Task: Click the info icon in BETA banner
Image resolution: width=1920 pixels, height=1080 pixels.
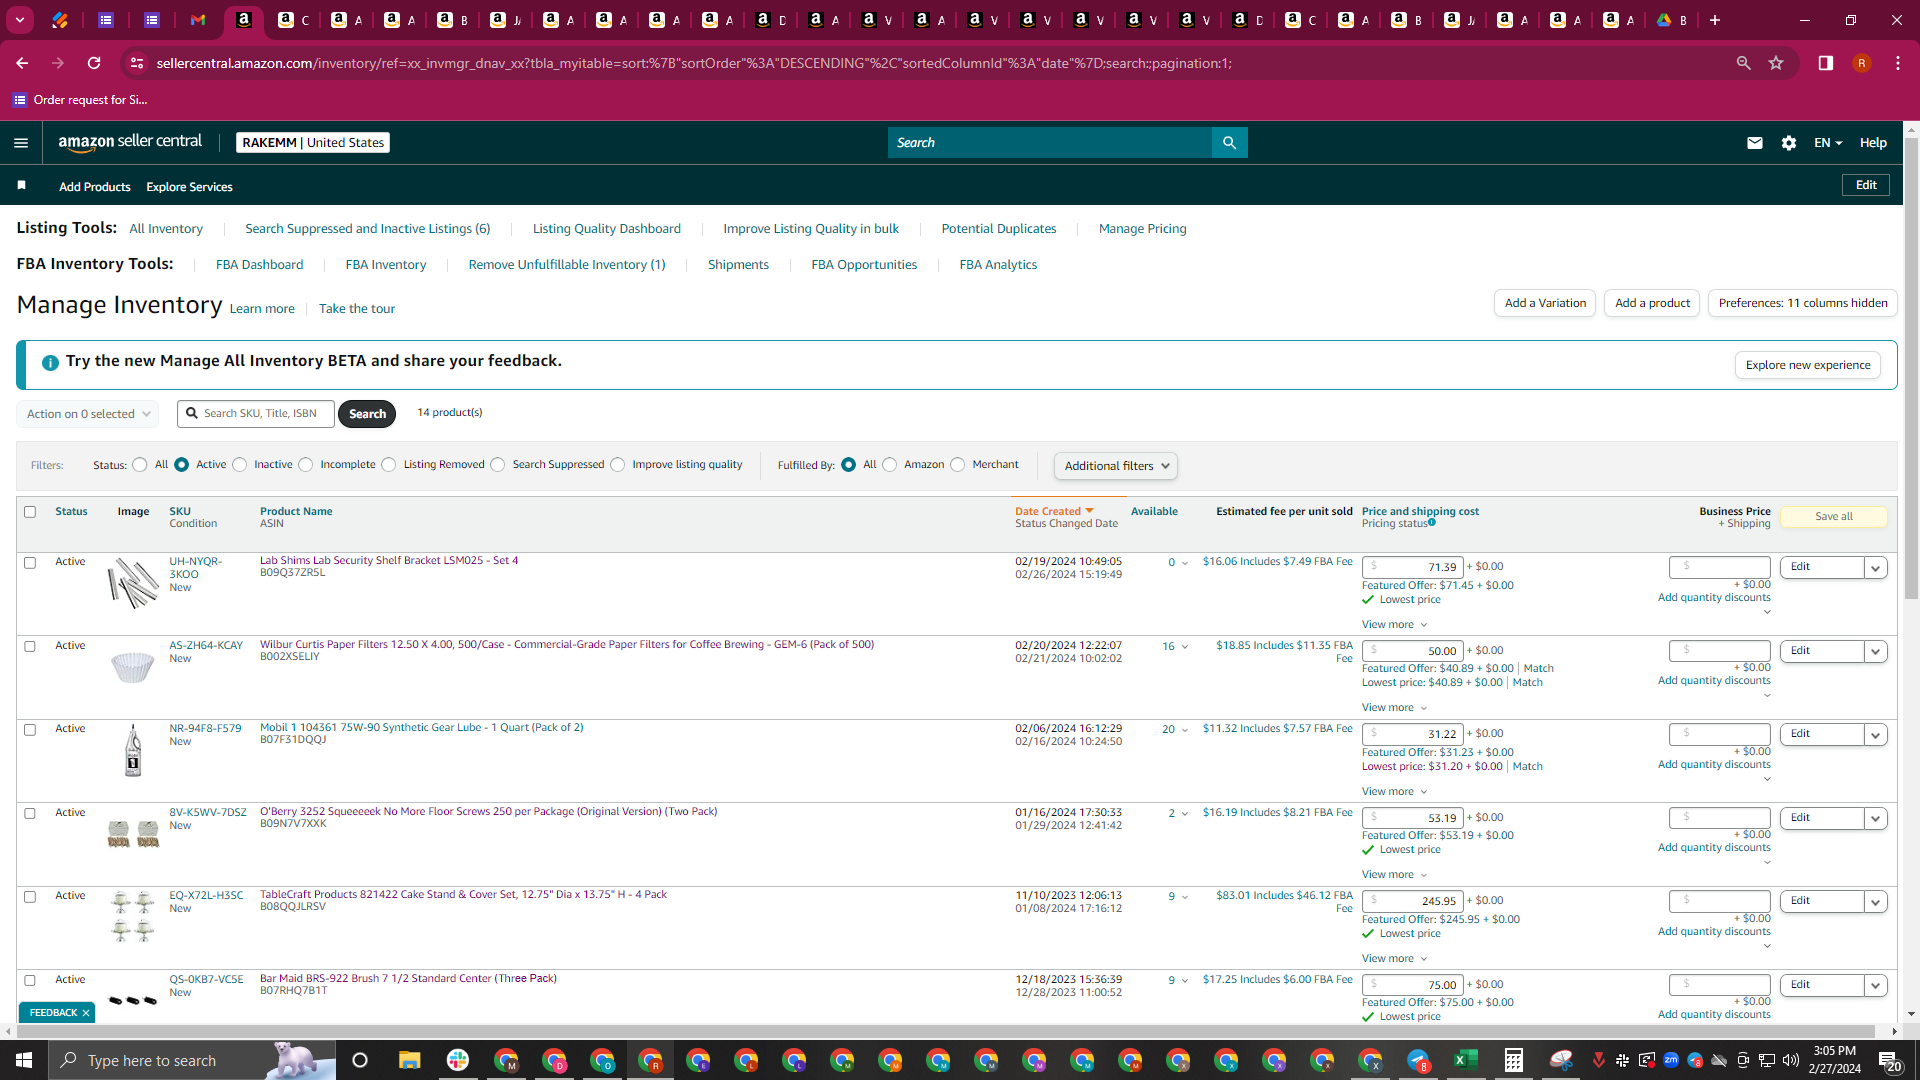Action: coord(50,363)
